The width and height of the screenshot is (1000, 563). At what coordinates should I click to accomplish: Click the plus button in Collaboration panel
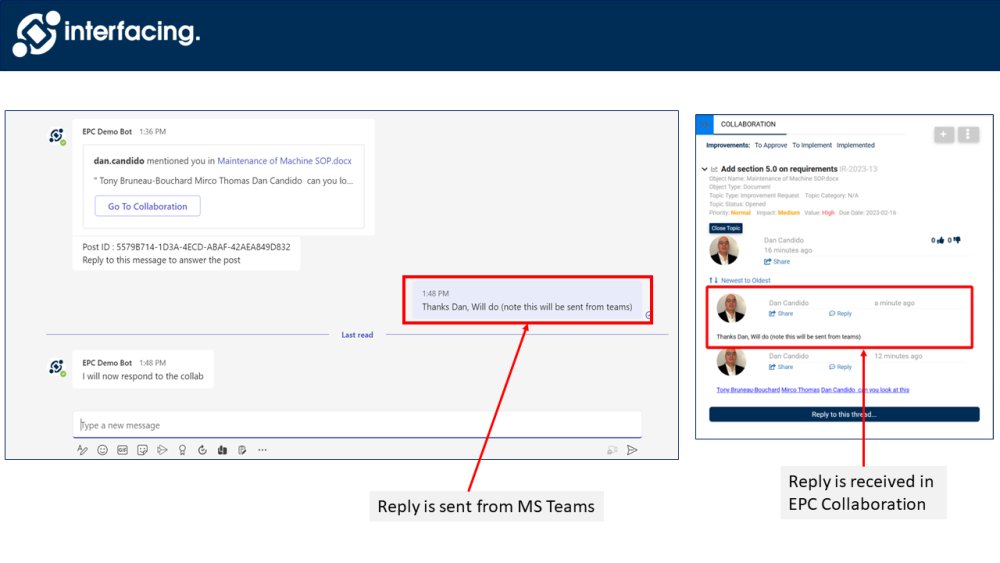click(x=944, y=134)
